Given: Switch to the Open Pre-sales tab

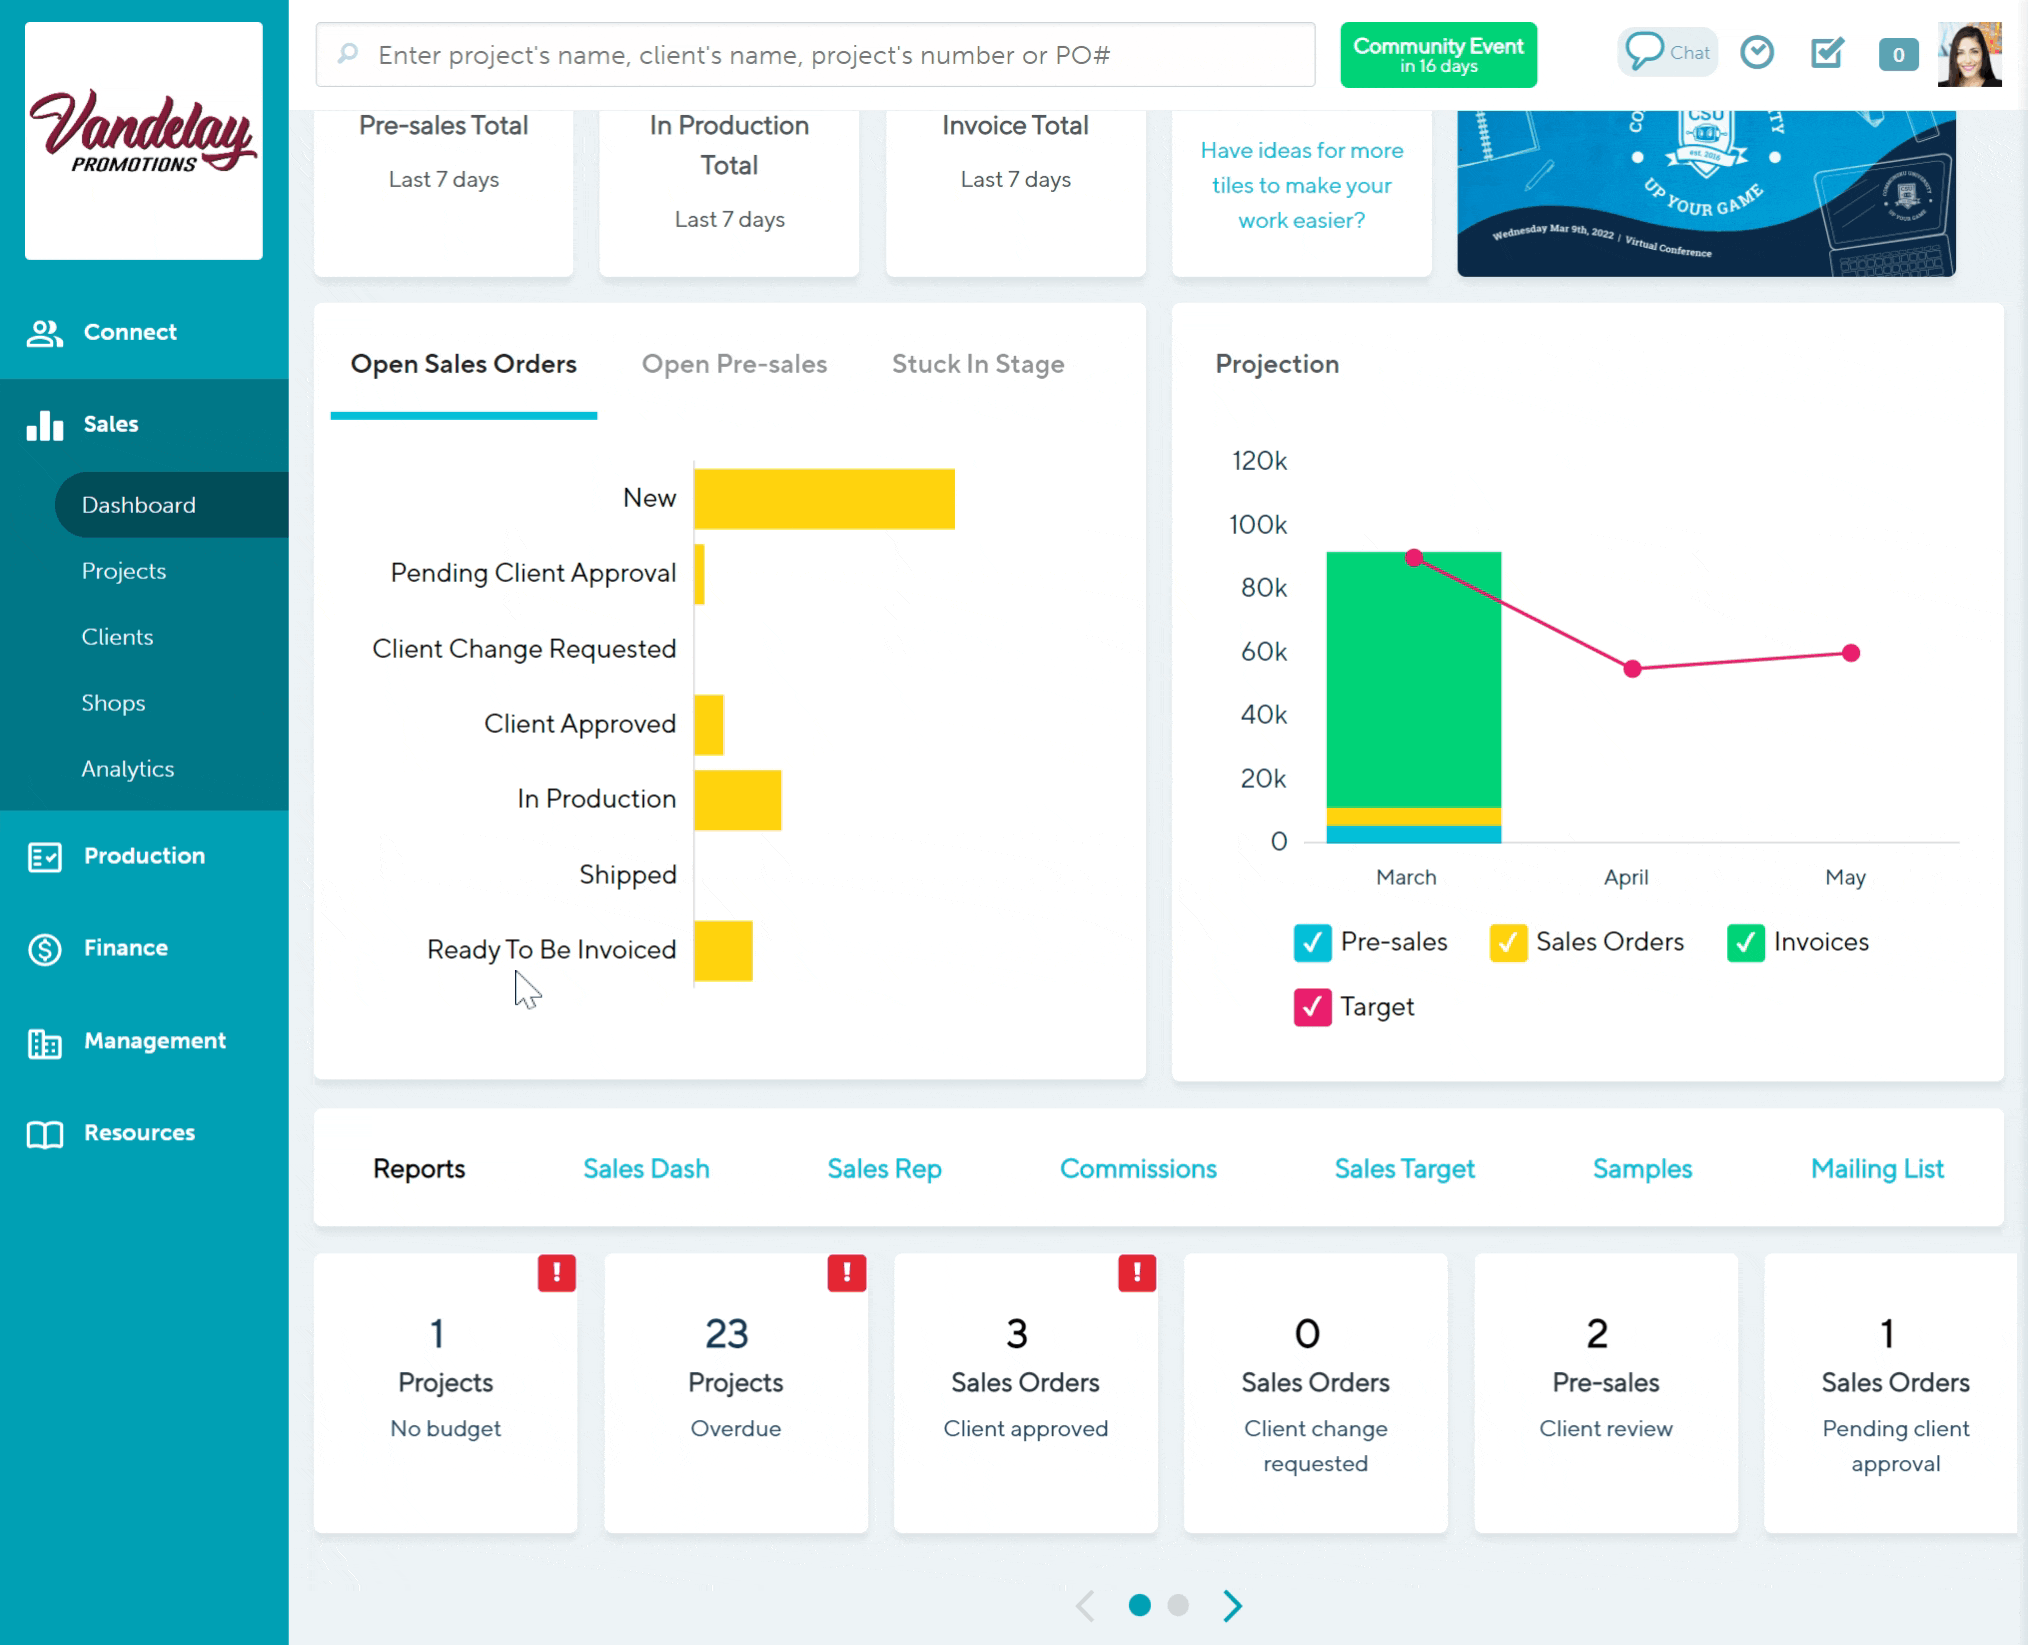Looking at the screenshot, I should click(x=734, y=364).
